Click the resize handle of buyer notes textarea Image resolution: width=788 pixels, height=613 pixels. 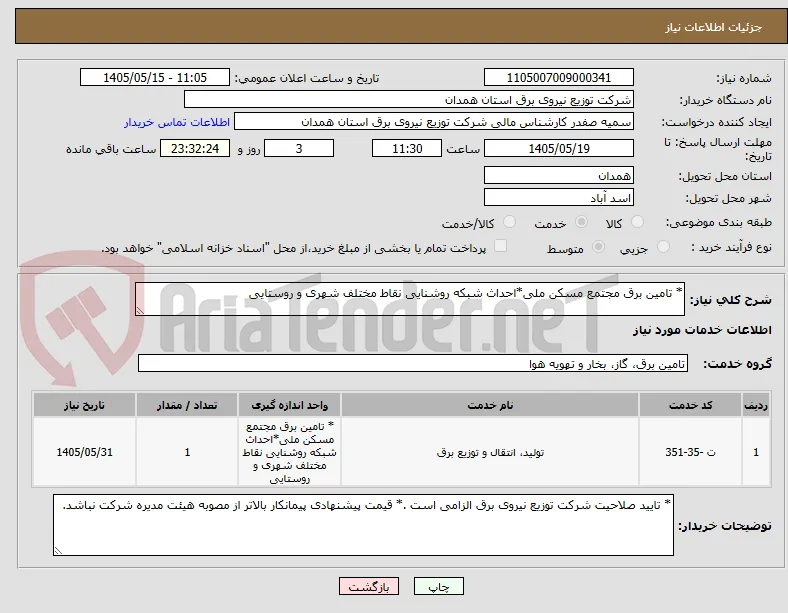[58, 551]
